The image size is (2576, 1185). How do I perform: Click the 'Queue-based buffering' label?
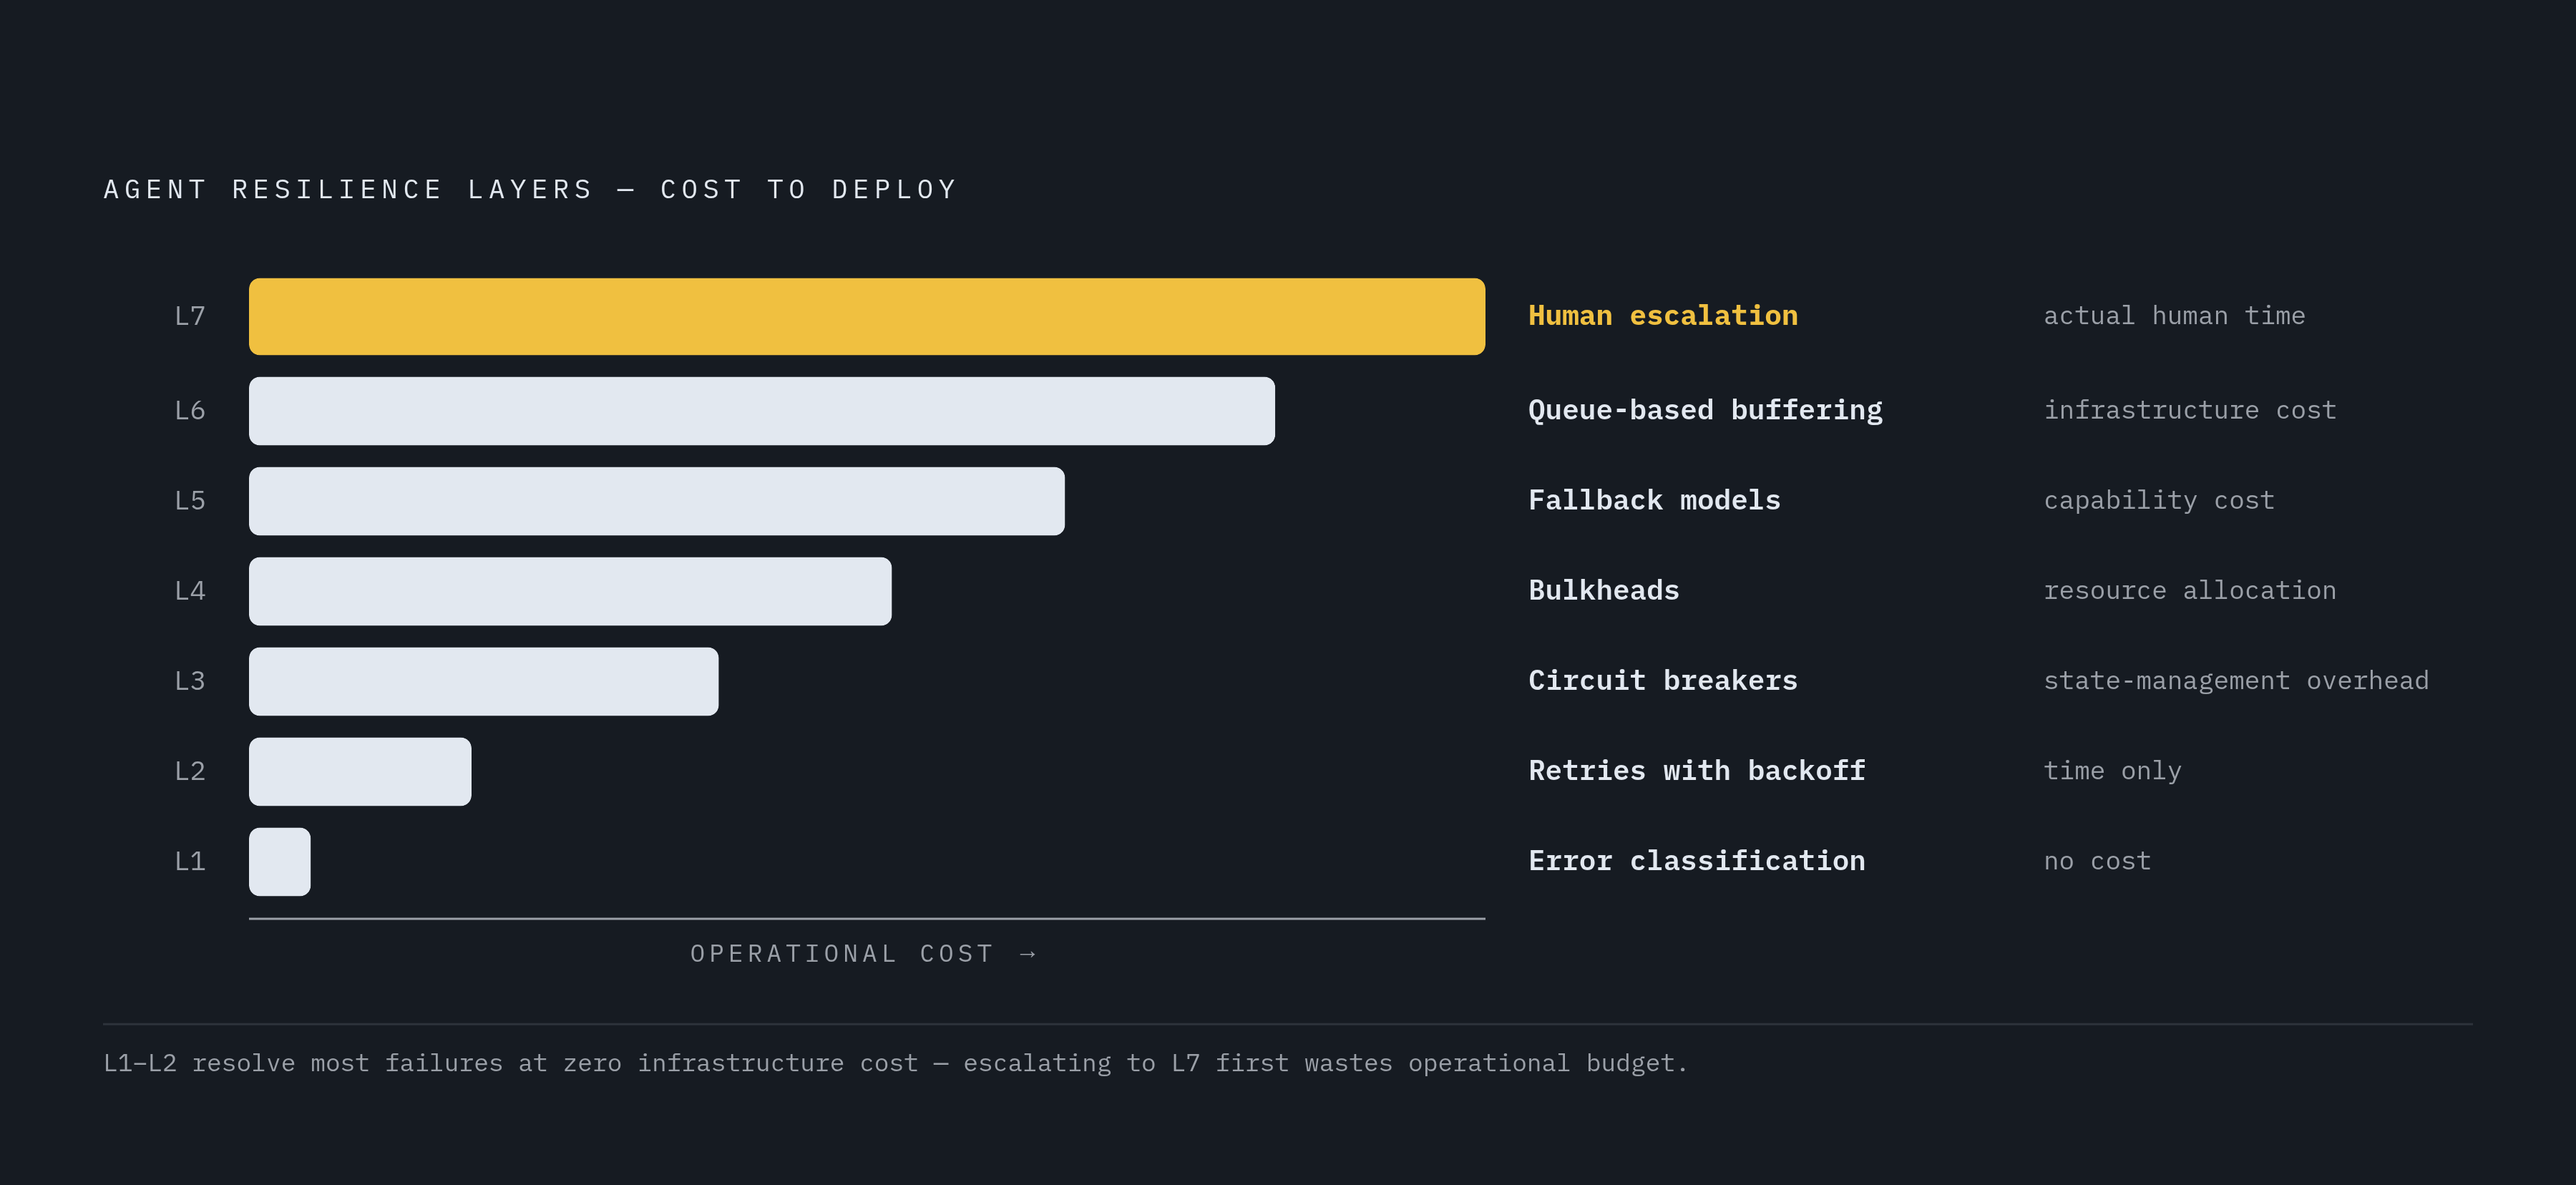(x=1705, y=411)
